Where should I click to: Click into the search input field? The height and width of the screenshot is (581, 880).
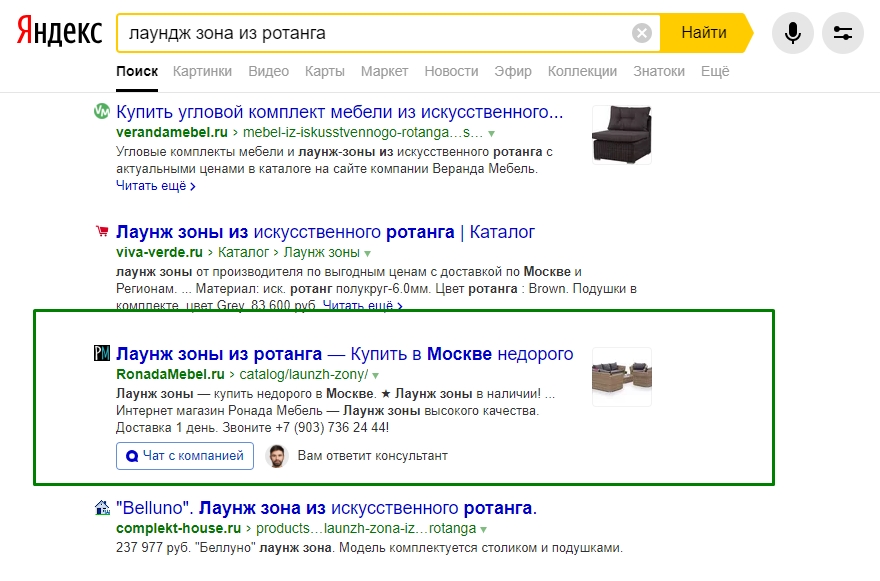click(x=370, y=34)
